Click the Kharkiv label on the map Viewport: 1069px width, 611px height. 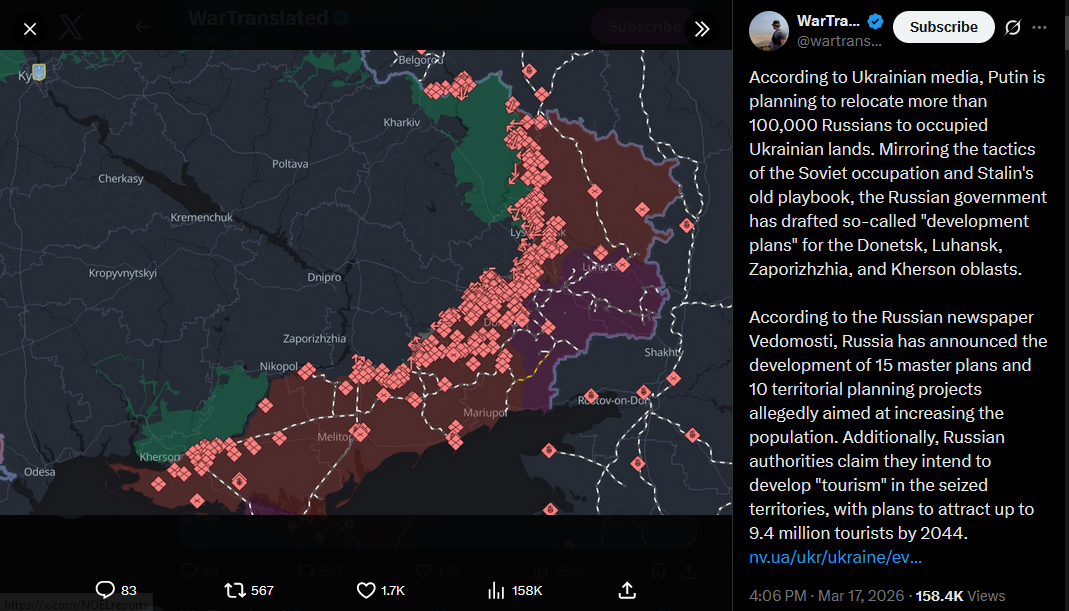coord(402,123)
